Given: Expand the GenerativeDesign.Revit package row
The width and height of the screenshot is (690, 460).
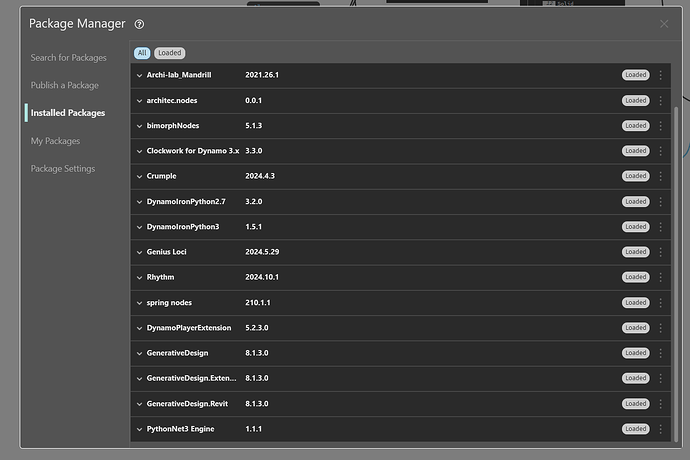Looking at the screenshot, I should click(x=139, y=404).
